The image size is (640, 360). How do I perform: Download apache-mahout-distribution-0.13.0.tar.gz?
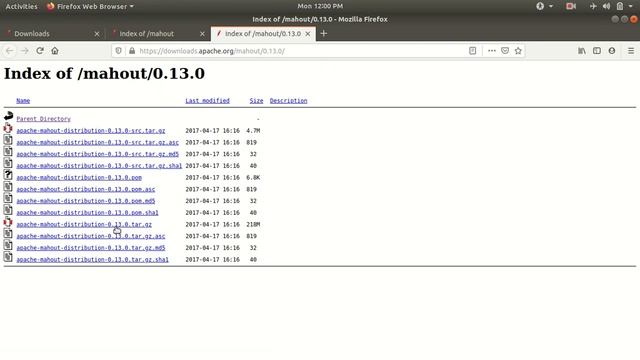[x=84, y=224]
